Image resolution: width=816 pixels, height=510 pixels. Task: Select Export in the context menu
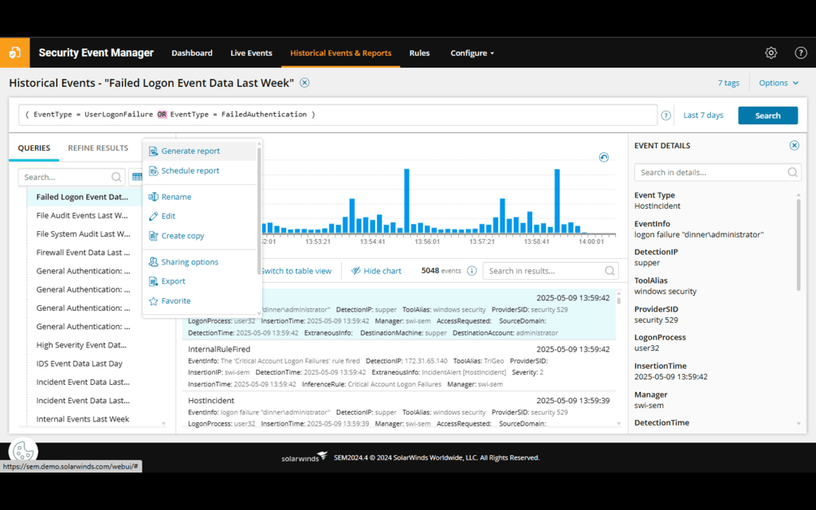(x=173, y=281)
